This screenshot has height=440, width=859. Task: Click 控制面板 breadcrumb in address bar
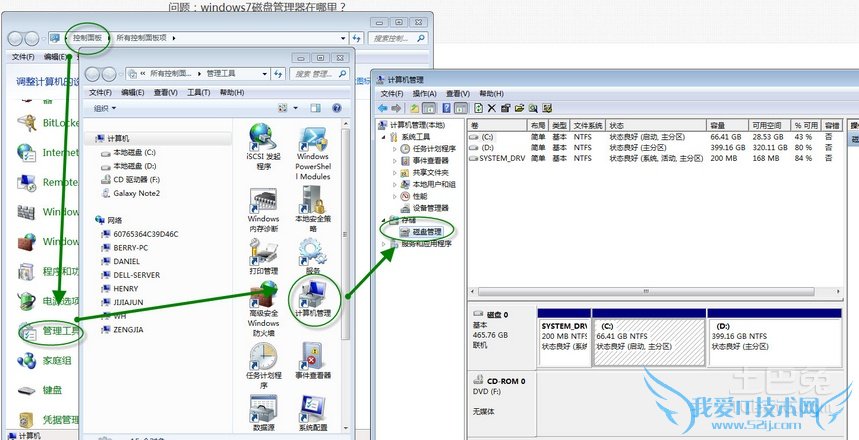[88, 38]
